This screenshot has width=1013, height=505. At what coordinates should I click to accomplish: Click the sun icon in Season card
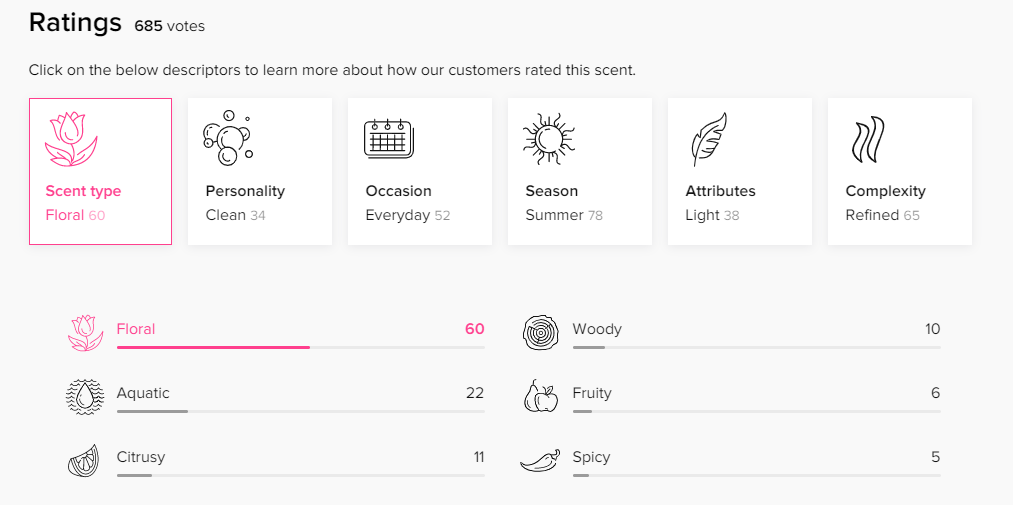click(548, 139)
